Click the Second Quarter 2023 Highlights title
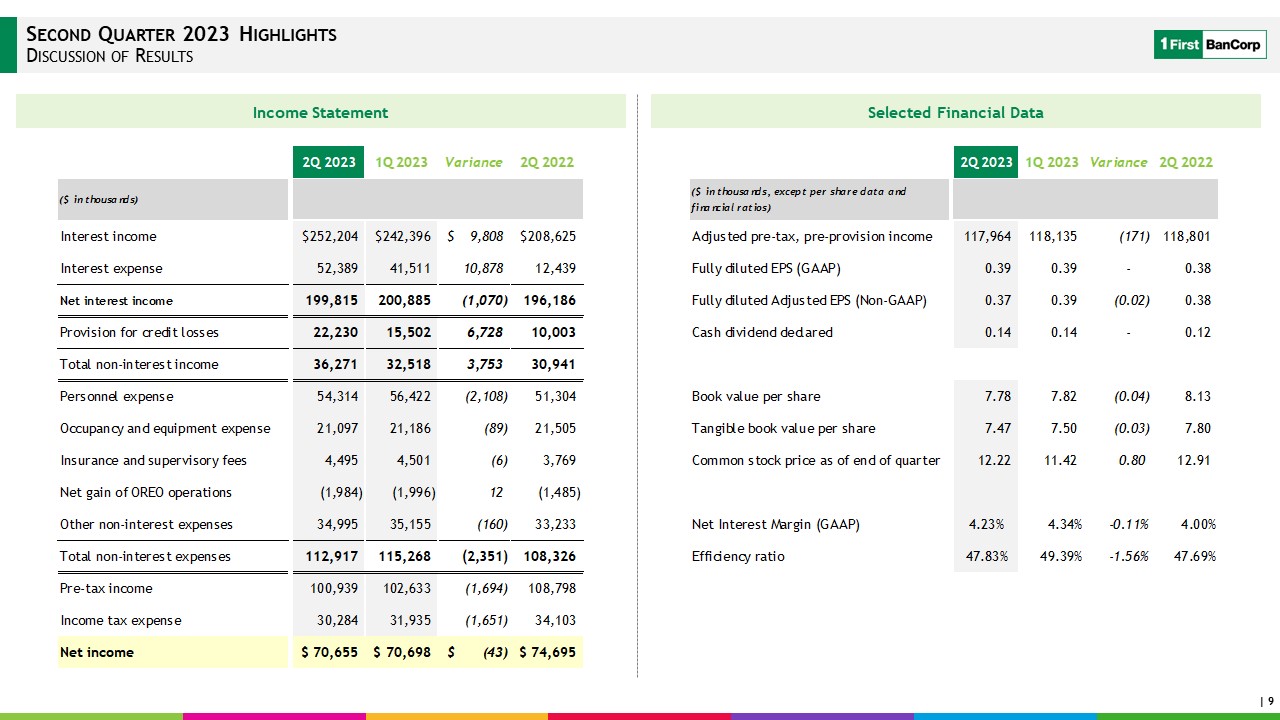This screenshot has height=720, width=1280. point(181,35)
